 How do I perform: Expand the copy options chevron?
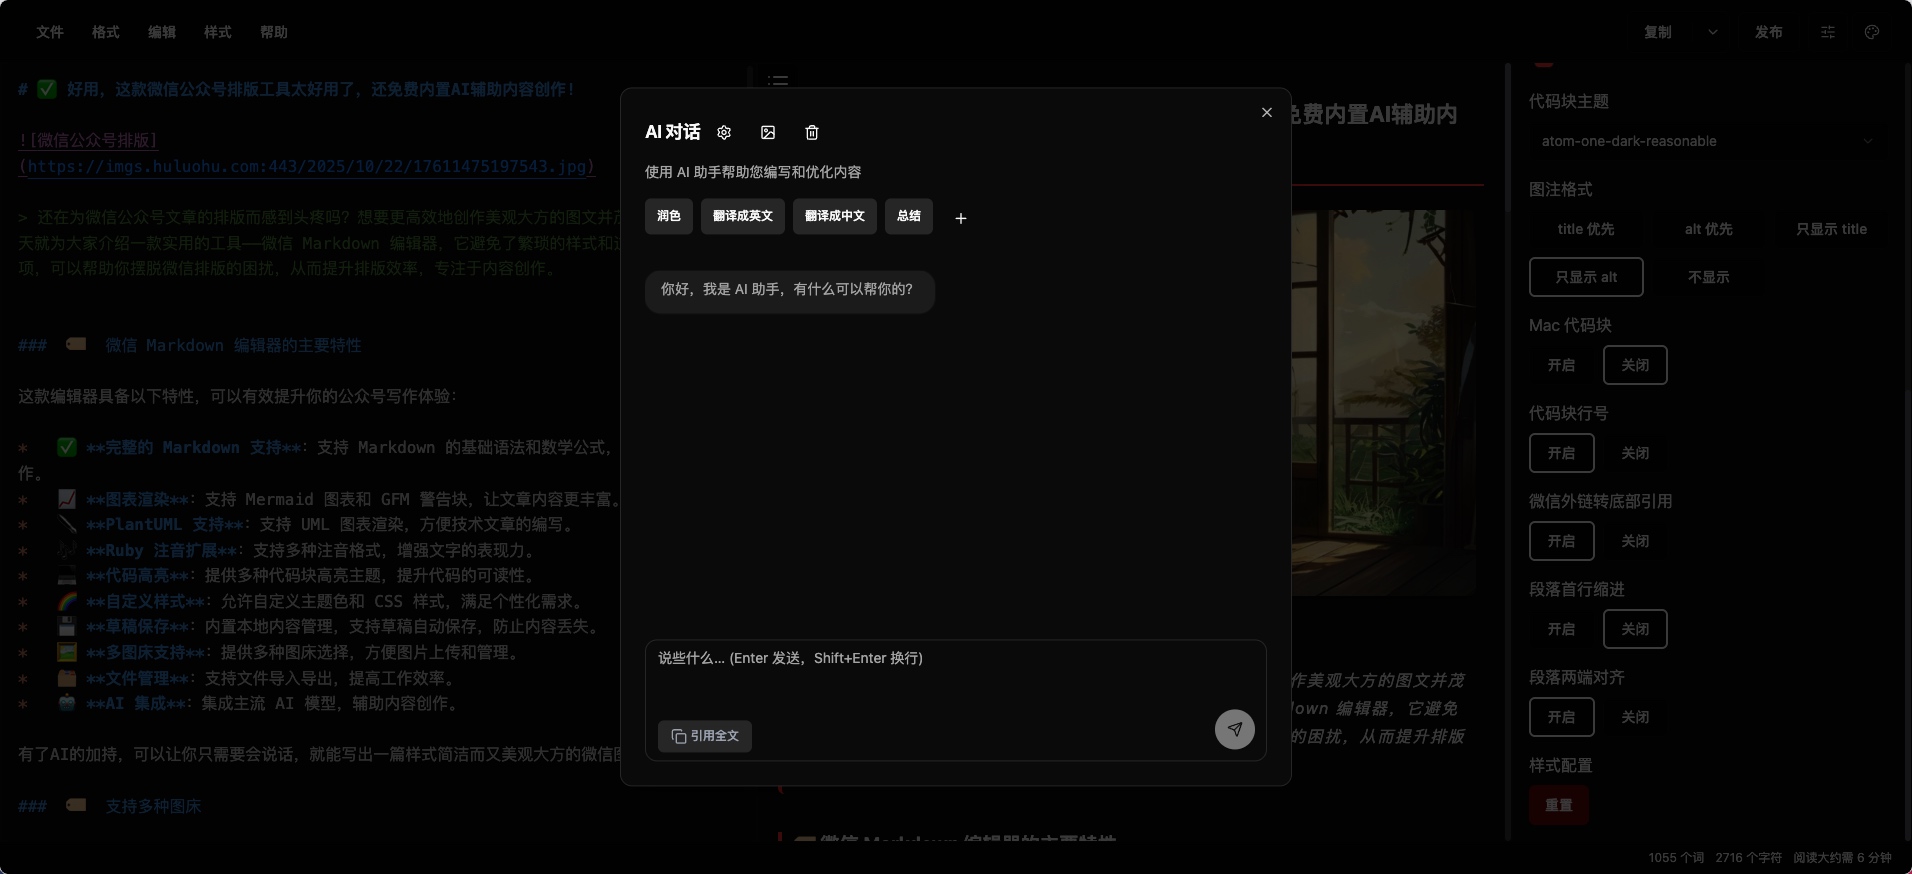point(1713,32)
